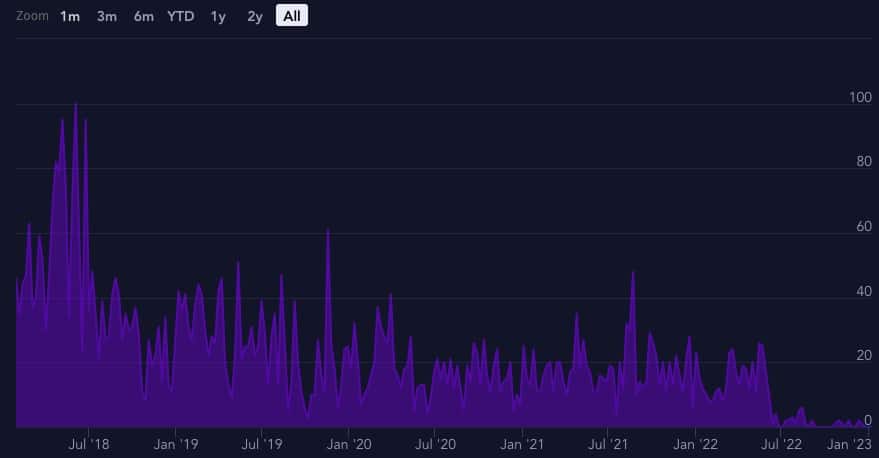Click the Jan '22 axis label
This screenshot has width=879, height=458.
click(x=695, y=445)
